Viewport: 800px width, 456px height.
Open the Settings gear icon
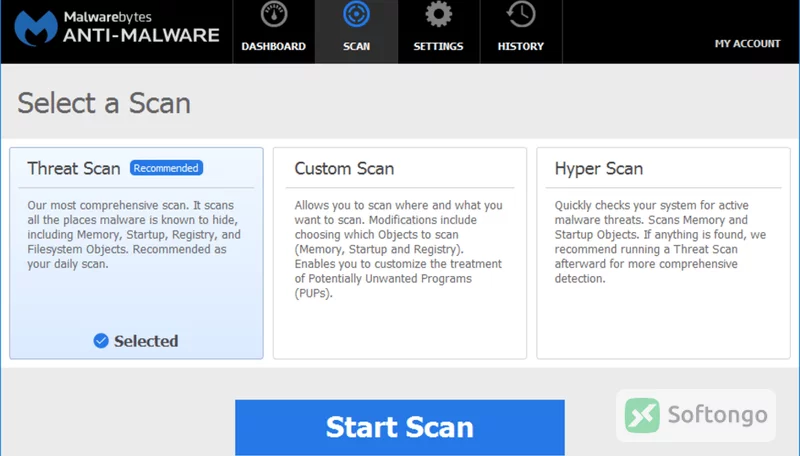(x=438, y=14)
